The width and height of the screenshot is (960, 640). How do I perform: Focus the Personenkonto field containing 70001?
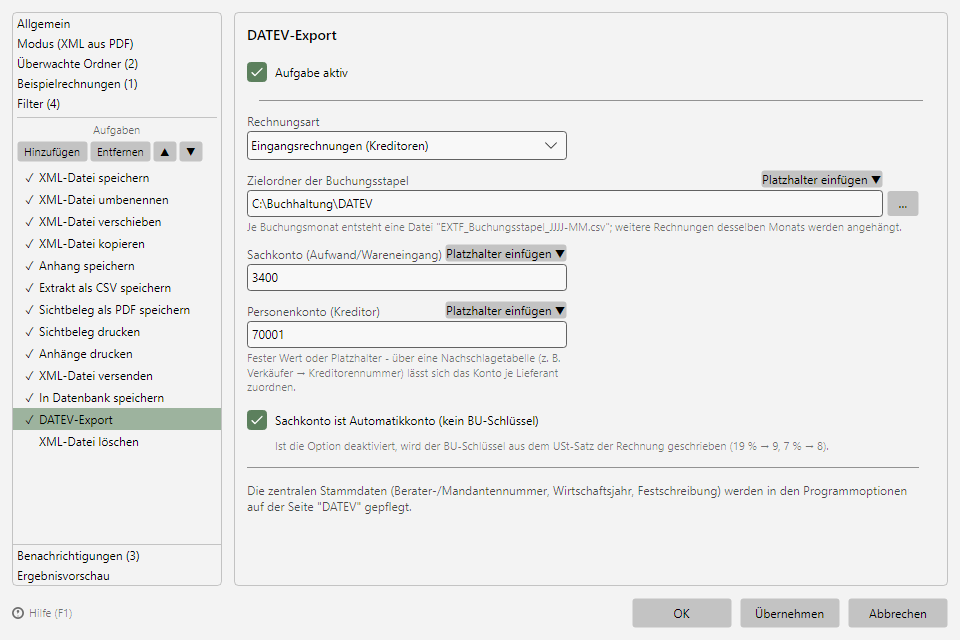tap(407, 334)
